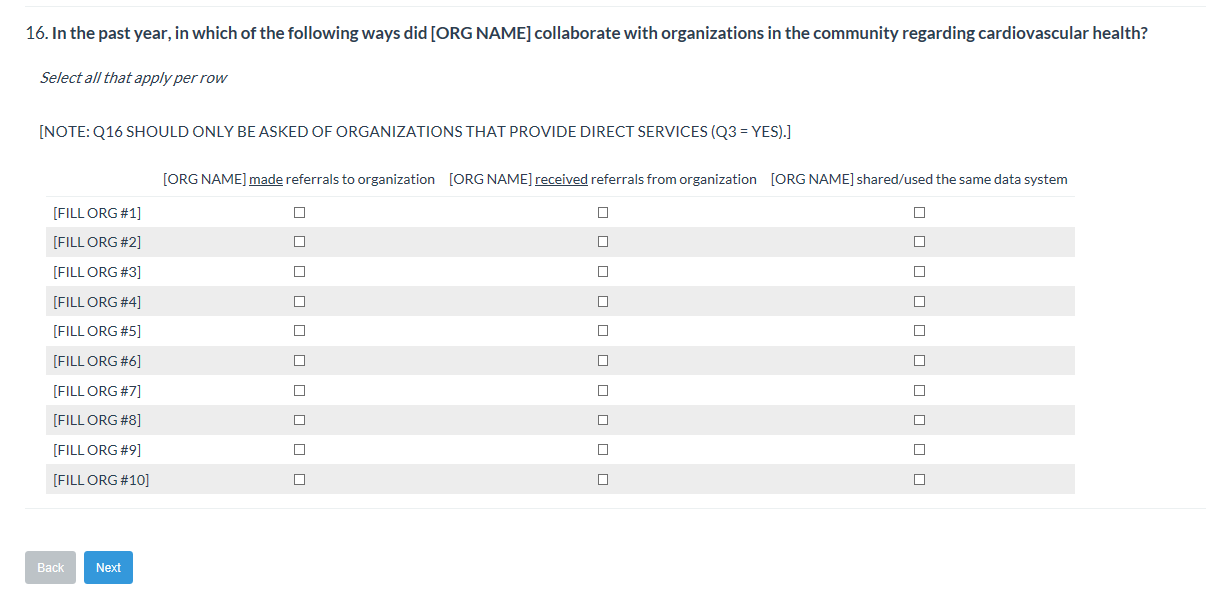Tick shared data system for ORG #1
The image size is (1211, 594).
point(919,212)
